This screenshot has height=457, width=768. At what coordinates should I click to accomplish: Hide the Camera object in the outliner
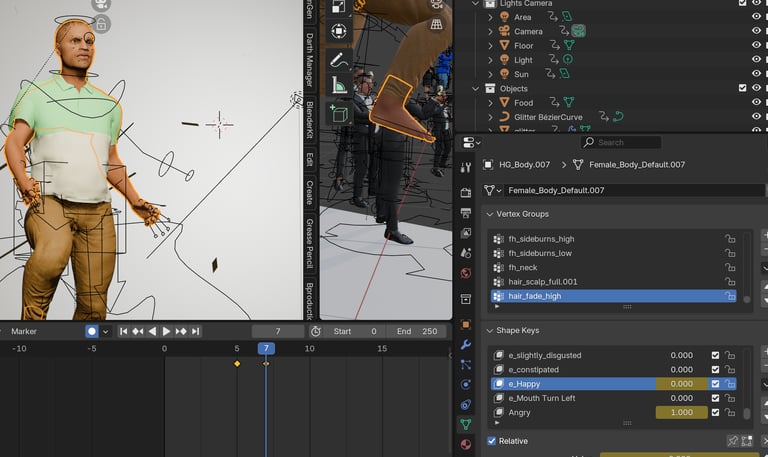[x=756, y=31]
